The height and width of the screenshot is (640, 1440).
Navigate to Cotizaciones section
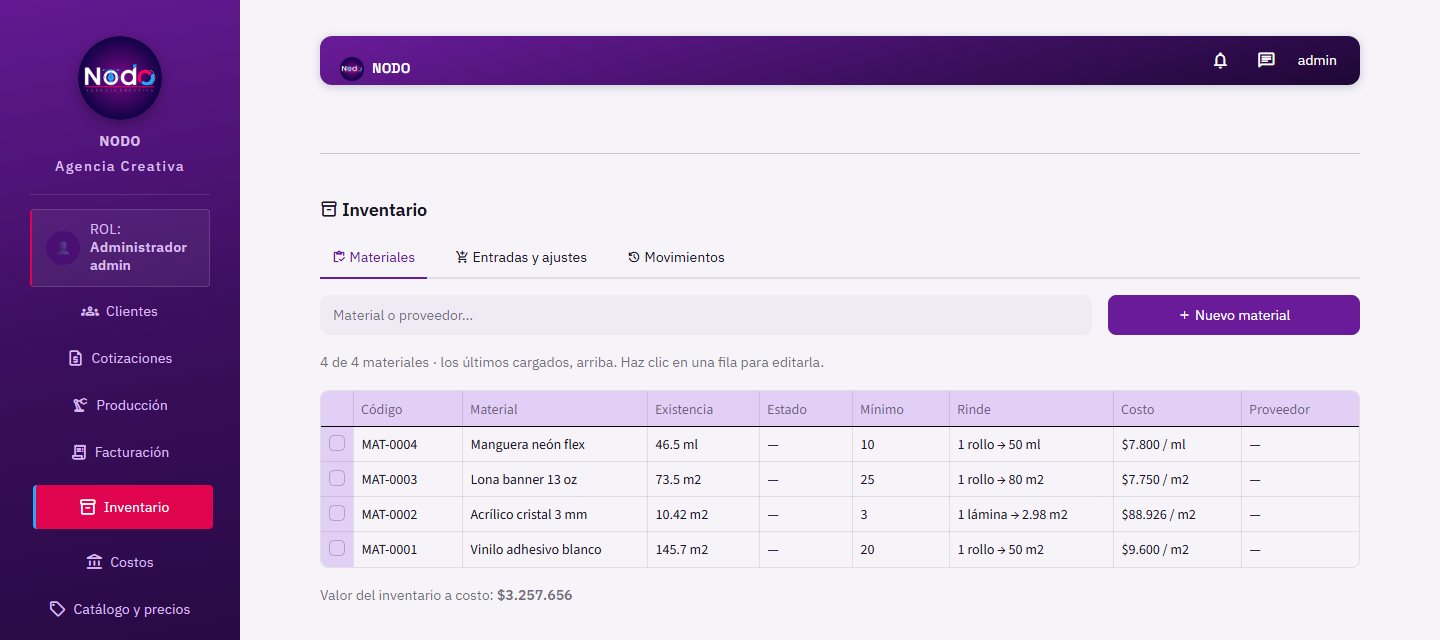[x=120, y=358]
